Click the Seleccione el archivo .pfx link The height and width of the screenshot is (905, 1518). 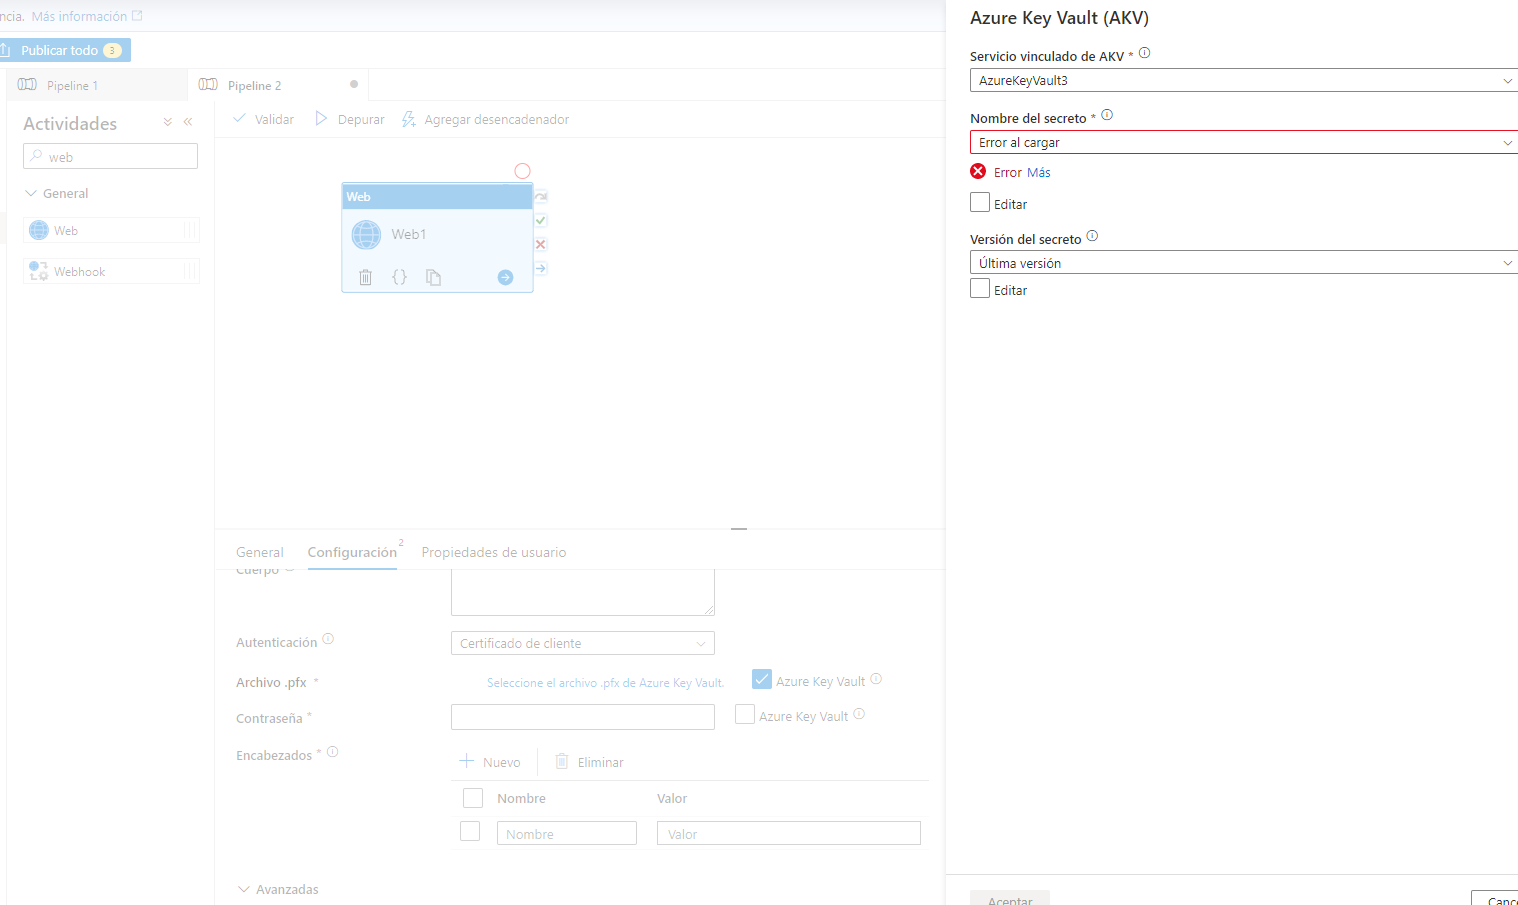point(605,682)
